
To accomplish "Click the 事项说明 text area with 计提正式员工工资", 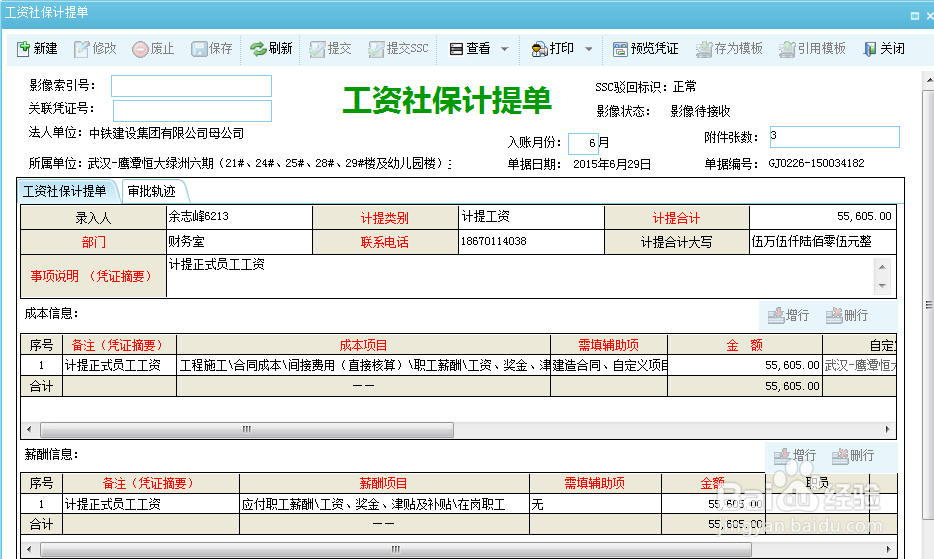I will point(519,276).
